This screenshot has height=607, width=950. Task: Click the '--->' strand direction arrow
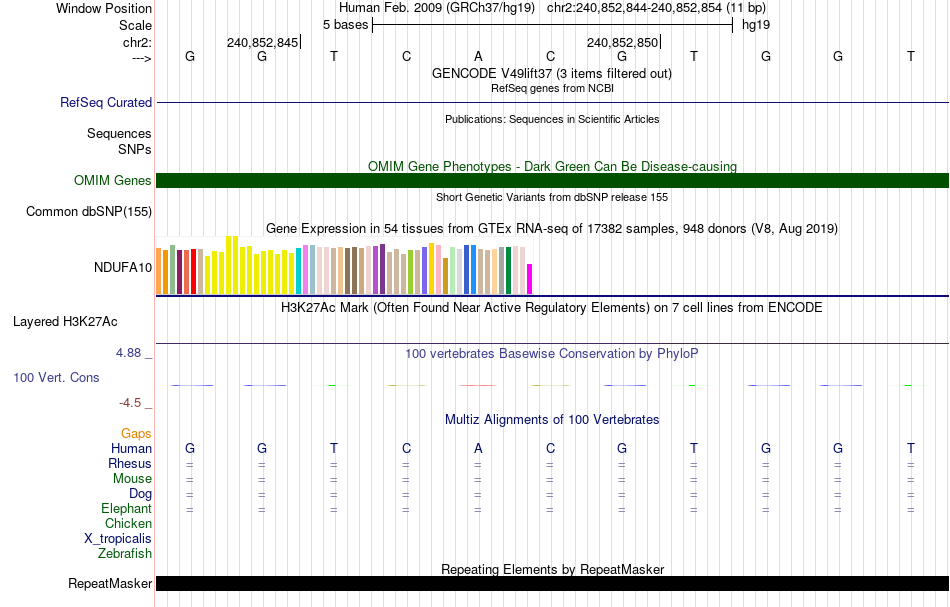click(142, 59)
